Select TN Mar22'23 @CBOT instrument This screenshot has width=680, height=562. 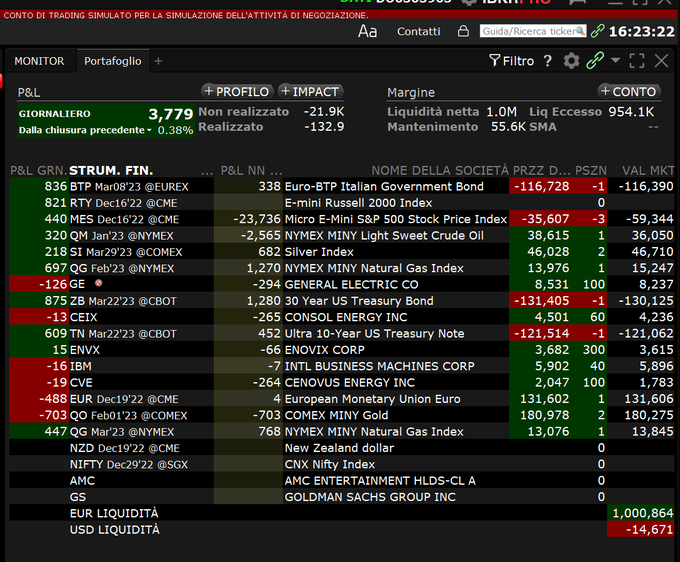coord(123,334)
